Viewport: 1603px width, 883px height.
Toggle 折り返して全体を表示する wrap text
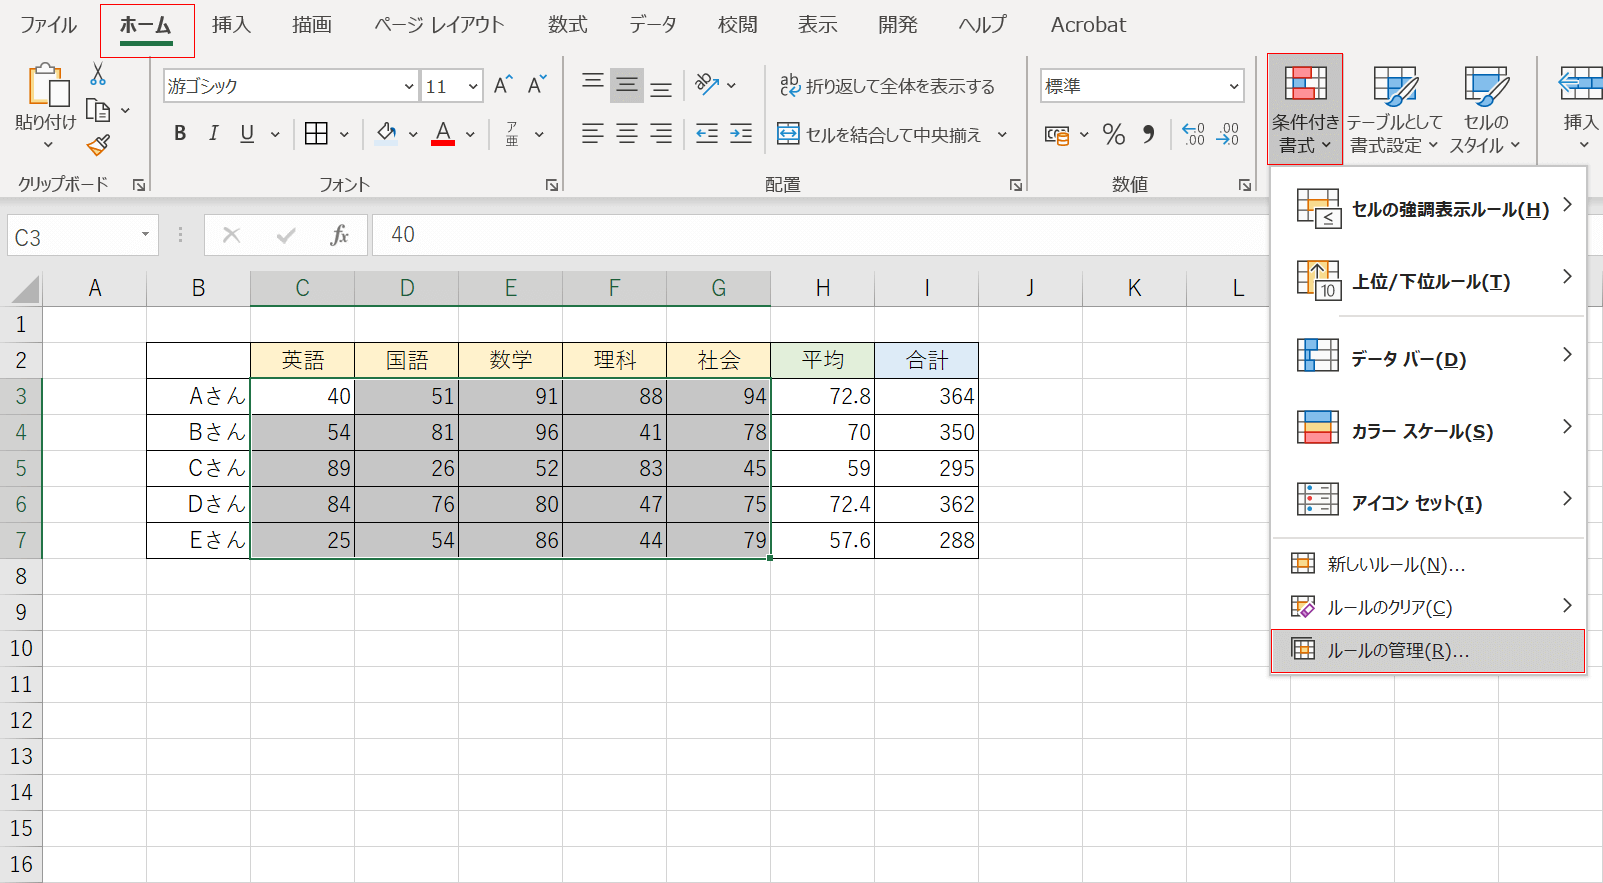(x=887, y=86)
